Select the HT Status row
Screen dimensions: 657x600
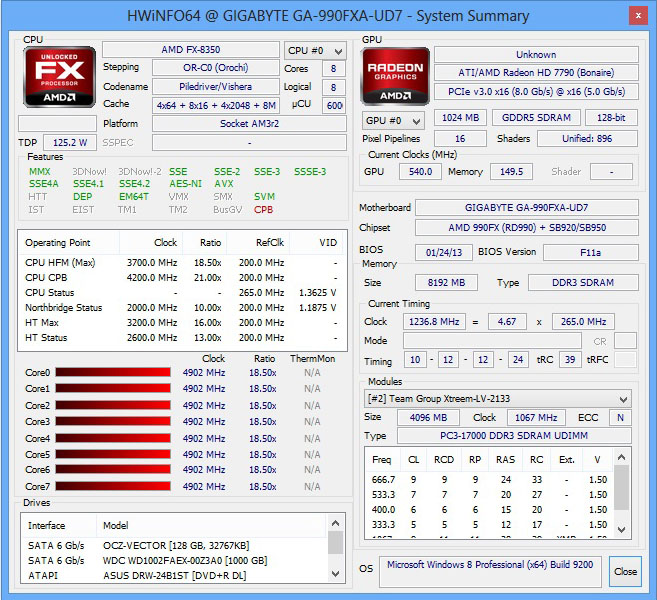tap(182, 337)
